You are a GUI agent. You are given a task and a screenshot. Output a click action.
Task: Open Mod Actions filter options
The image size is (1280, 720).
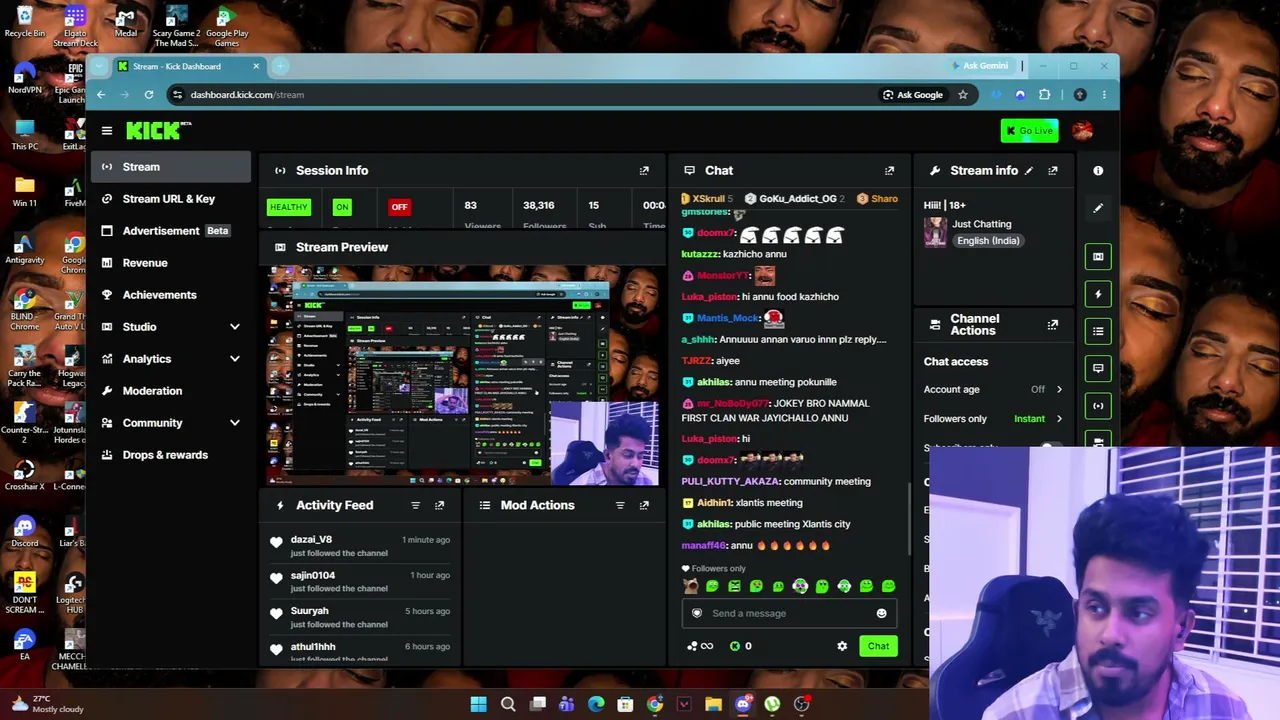point(620,506)
